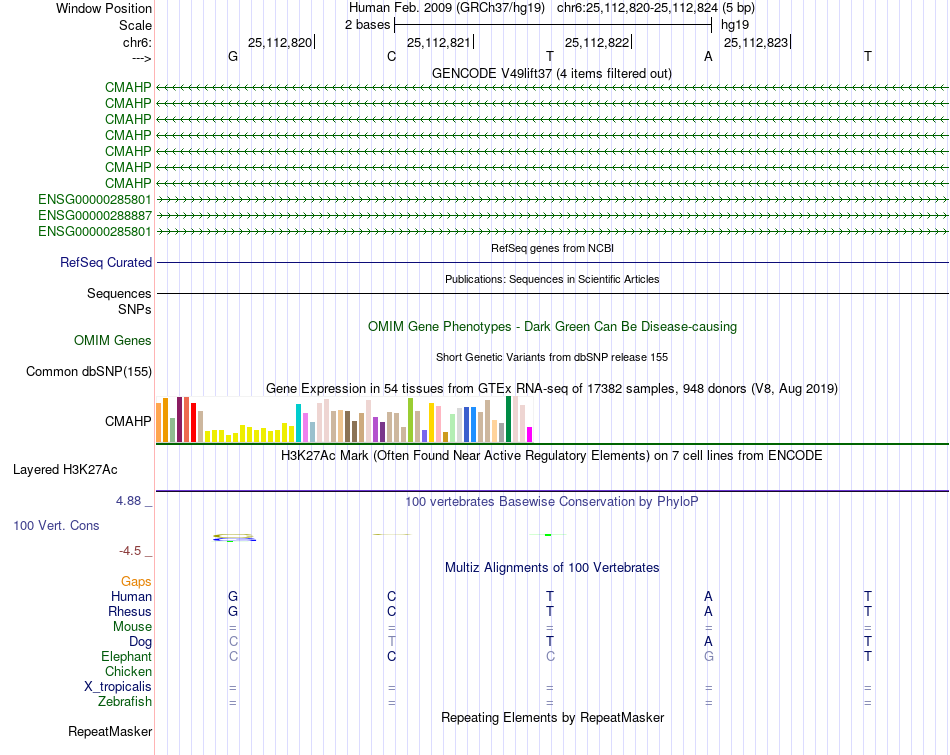Select the Dog alignment row label
The height and width of the screenshot is (755, 950).
(140, 642)
